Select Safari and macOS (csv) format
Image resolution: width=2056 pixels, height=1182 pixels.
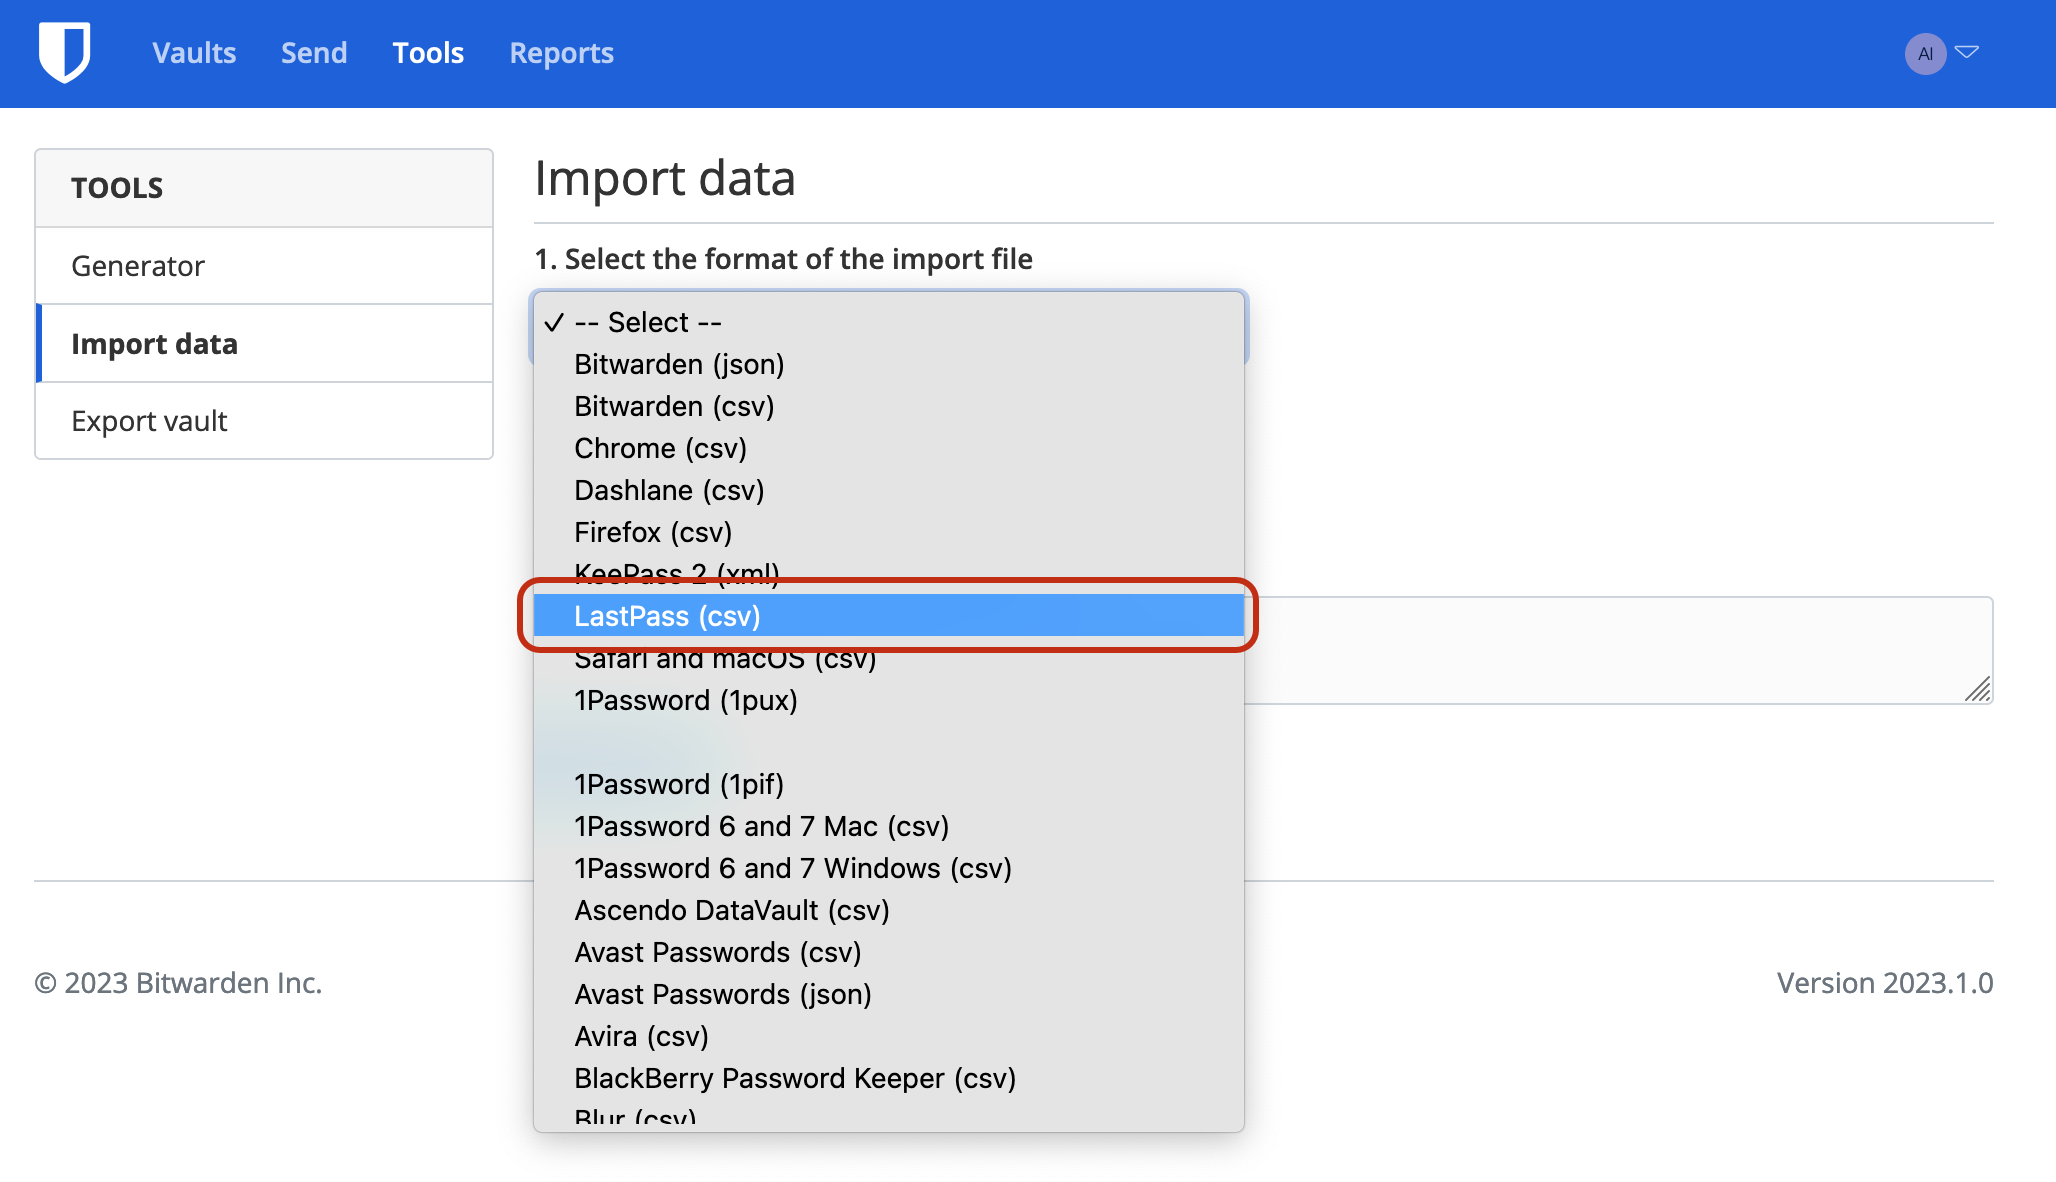pyautogui.click(x=724, y=657)
